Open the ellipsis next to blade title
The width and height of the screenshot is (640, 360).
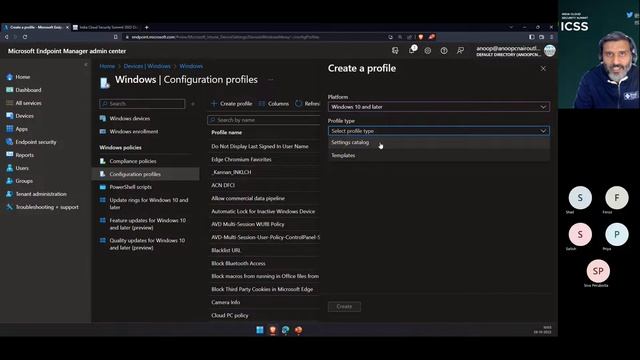pos(271,80)
